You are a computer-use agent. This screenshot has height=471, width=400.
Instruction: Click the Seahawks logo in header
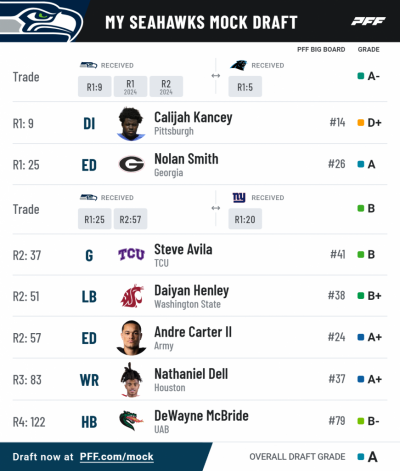tap(42, 21)
